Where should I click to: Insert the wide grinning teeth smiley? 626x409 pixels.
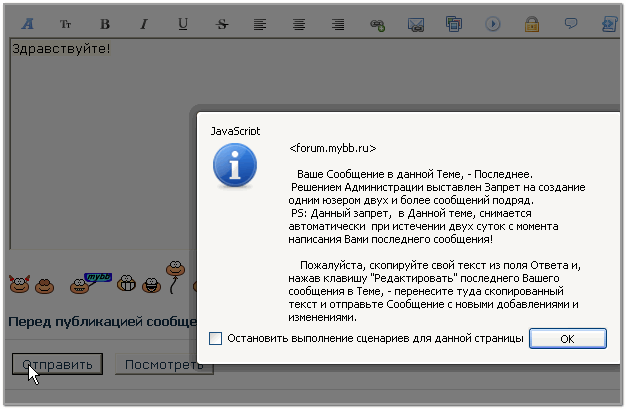pyautogui.click(x=127, y=283)
